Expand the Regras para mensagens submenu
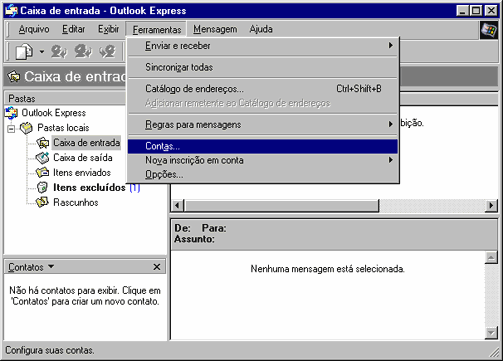503x361 pixels. 263,125
